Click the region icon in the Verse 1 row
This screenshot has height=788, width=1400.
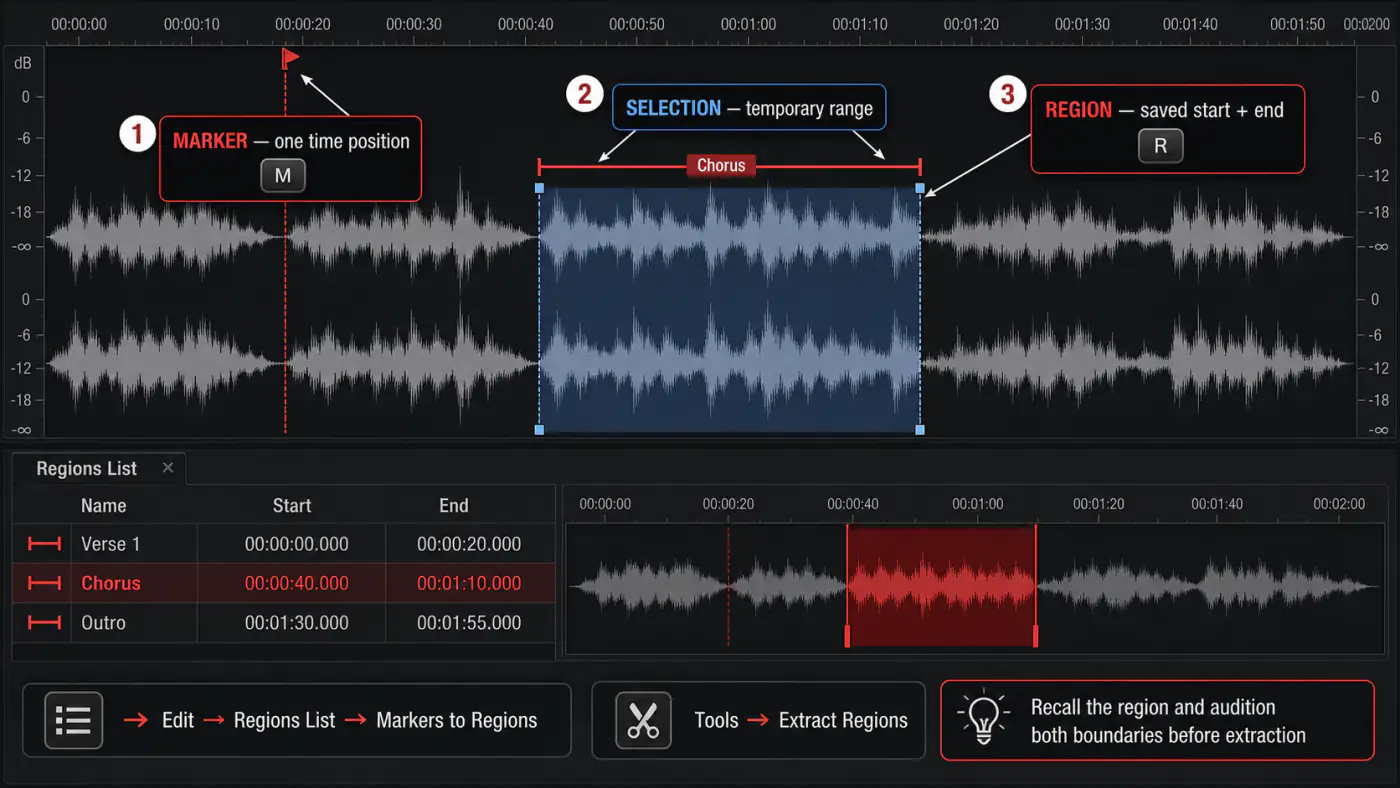44,544
